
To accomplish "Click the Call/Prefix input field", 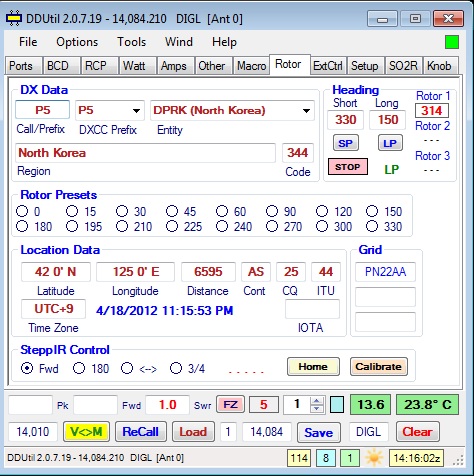I will coord(42,110).
